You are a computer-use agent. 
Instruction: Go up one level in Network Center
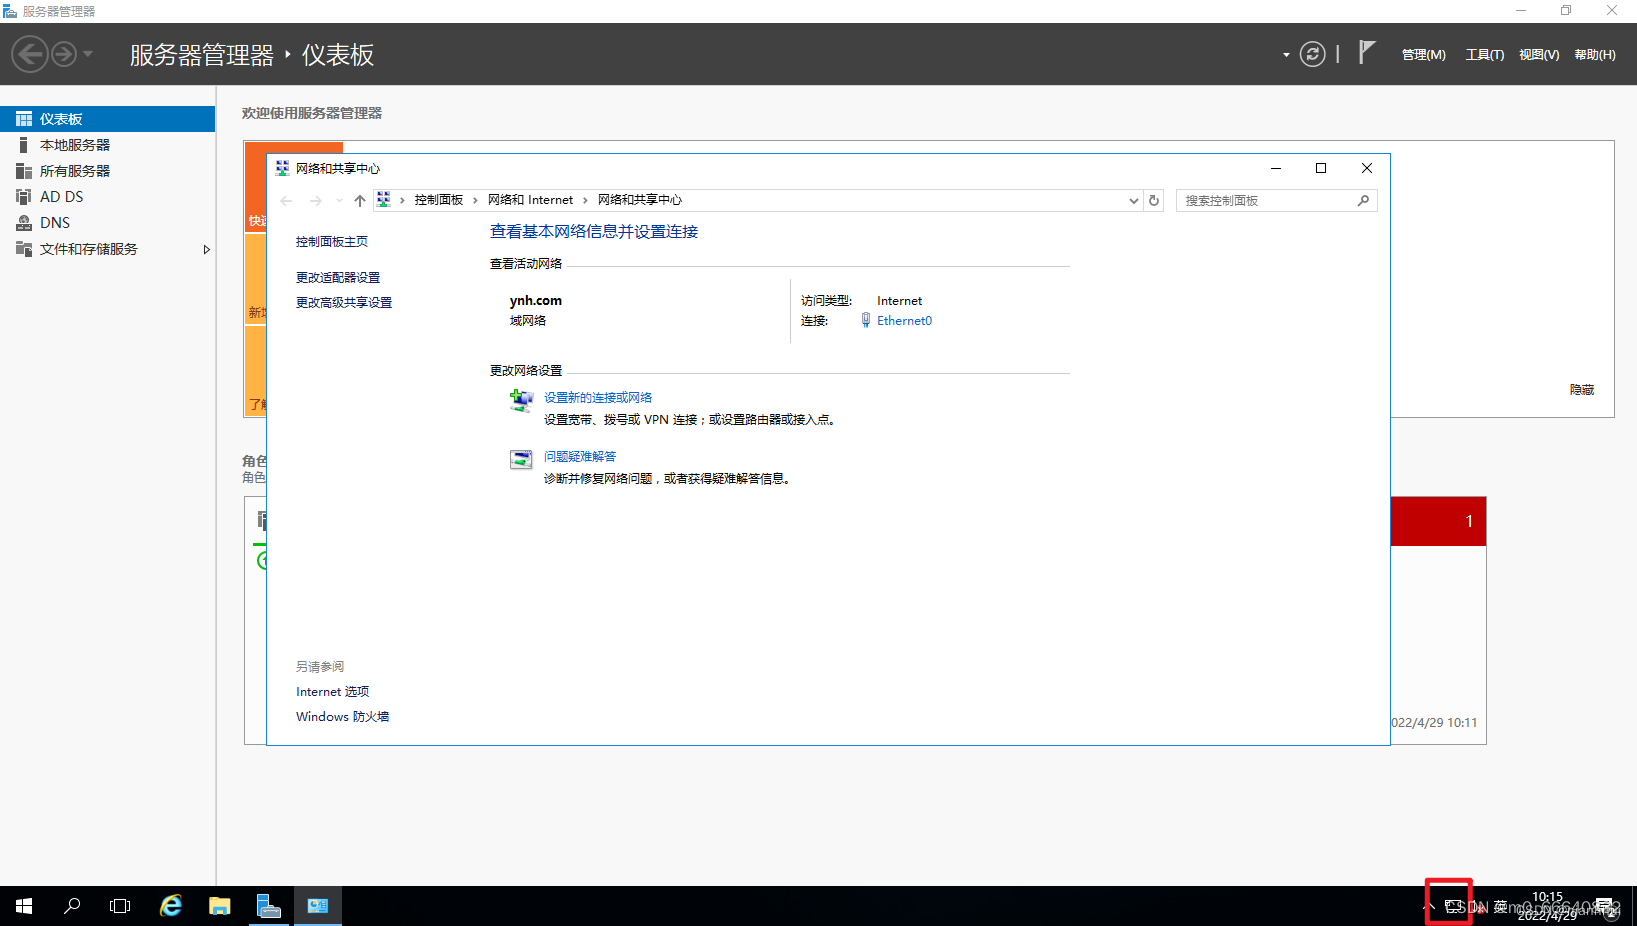360,201
